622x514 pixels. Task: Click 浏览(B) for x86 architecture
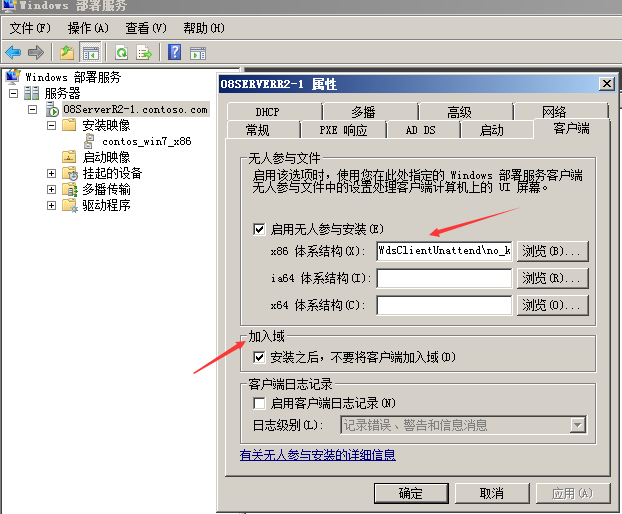[553, 251]
